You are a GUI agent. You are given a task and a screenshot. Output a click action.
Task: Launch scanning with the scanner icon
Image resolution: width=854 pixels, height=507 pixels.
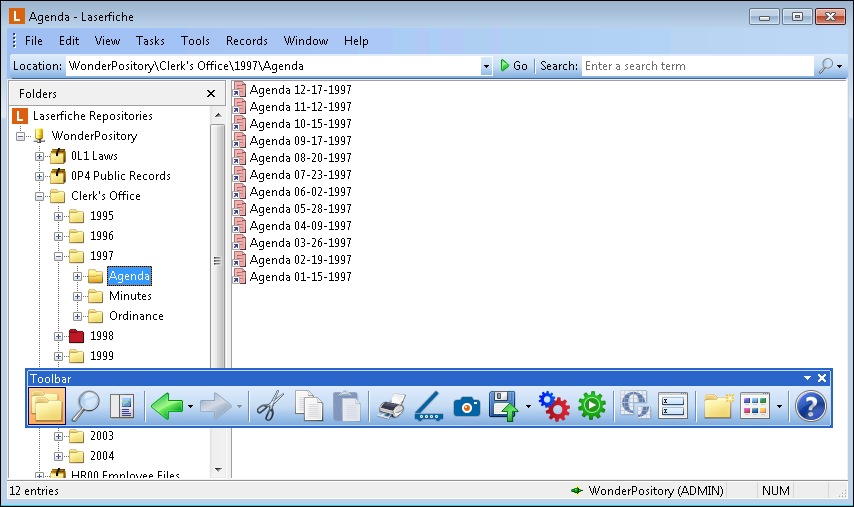click(429, 406)
